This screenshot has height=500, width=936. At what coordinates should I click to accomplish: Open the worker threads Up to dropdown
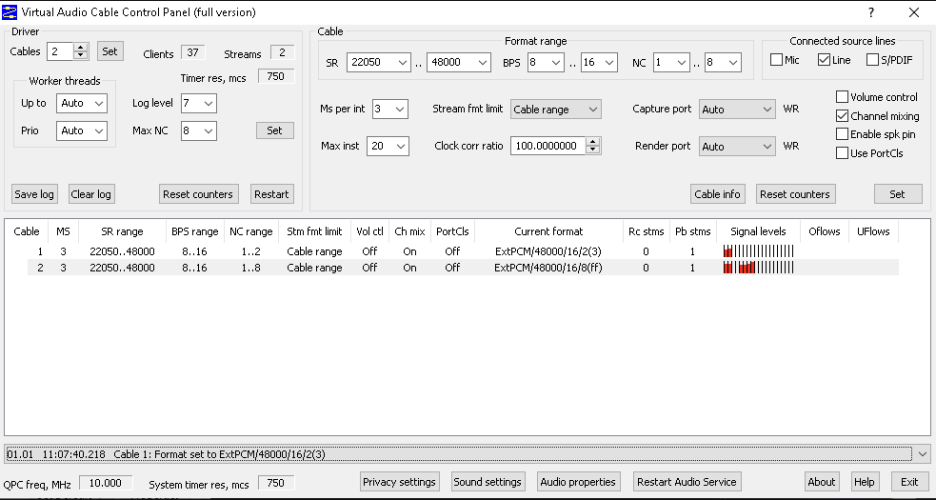click(x=82, y=103)
